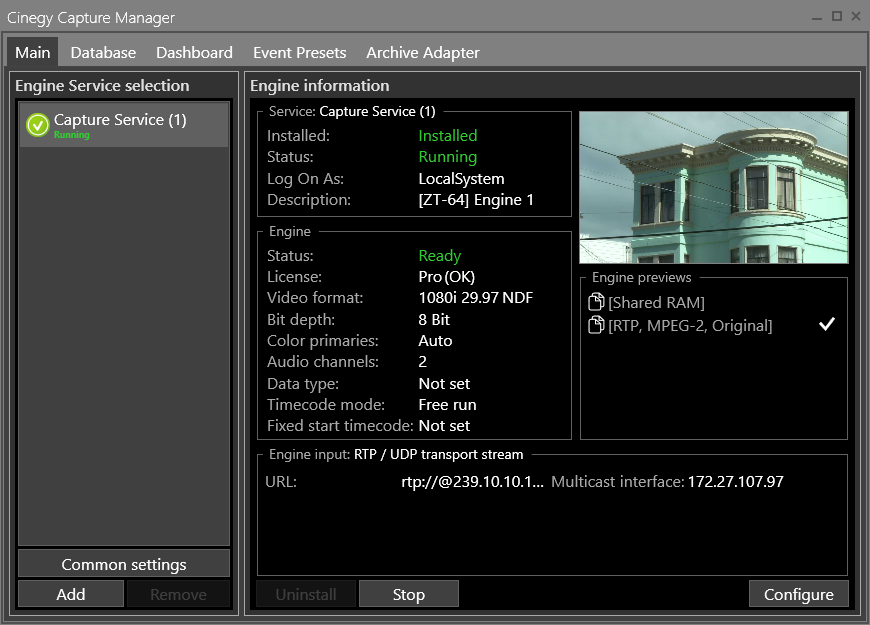This screenshot has height=625, width=870.
Task: Click the description value [ZT-64] Engine 1
Action: pyautogui.click(x=476, y=200)
